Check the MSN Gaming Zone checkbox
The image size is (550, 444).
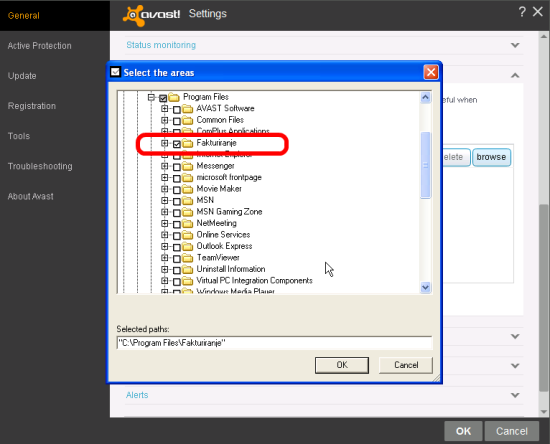point(177,213)
